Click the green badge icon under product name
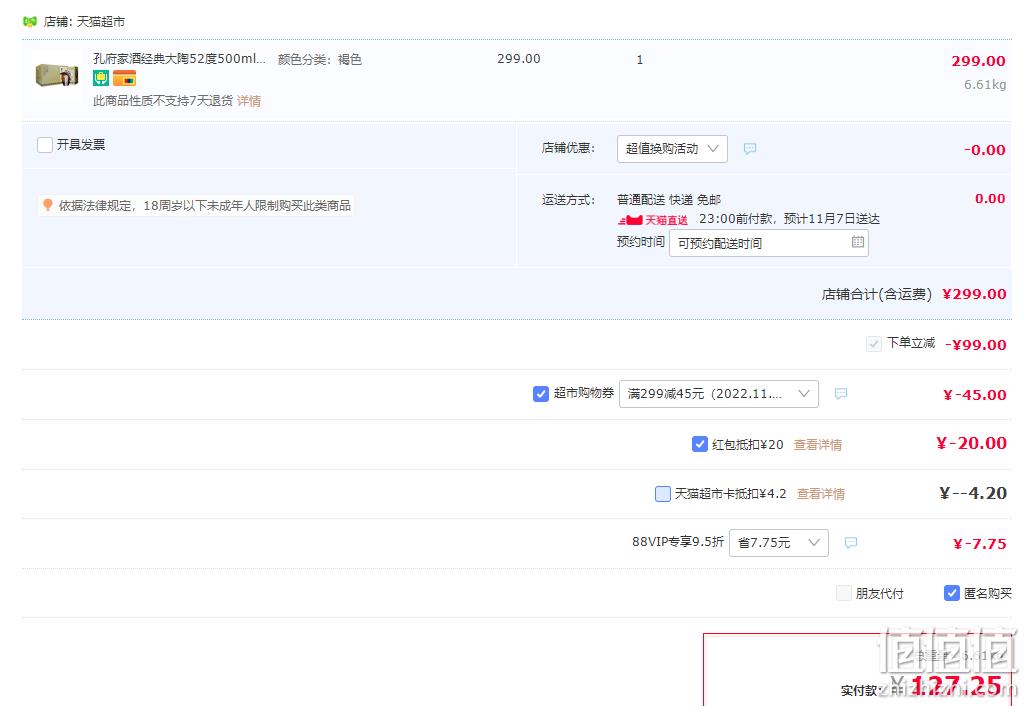The image size is (1027, 706). coord(101,79)
